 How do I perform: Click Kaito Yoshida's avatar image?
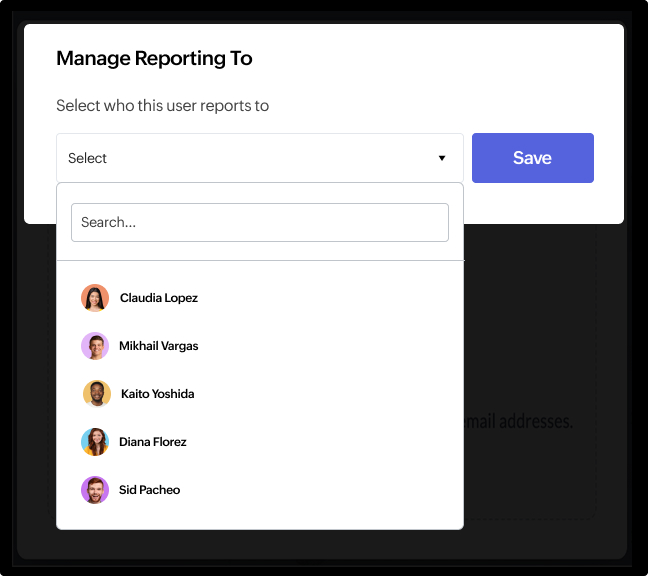click(97, 394)
